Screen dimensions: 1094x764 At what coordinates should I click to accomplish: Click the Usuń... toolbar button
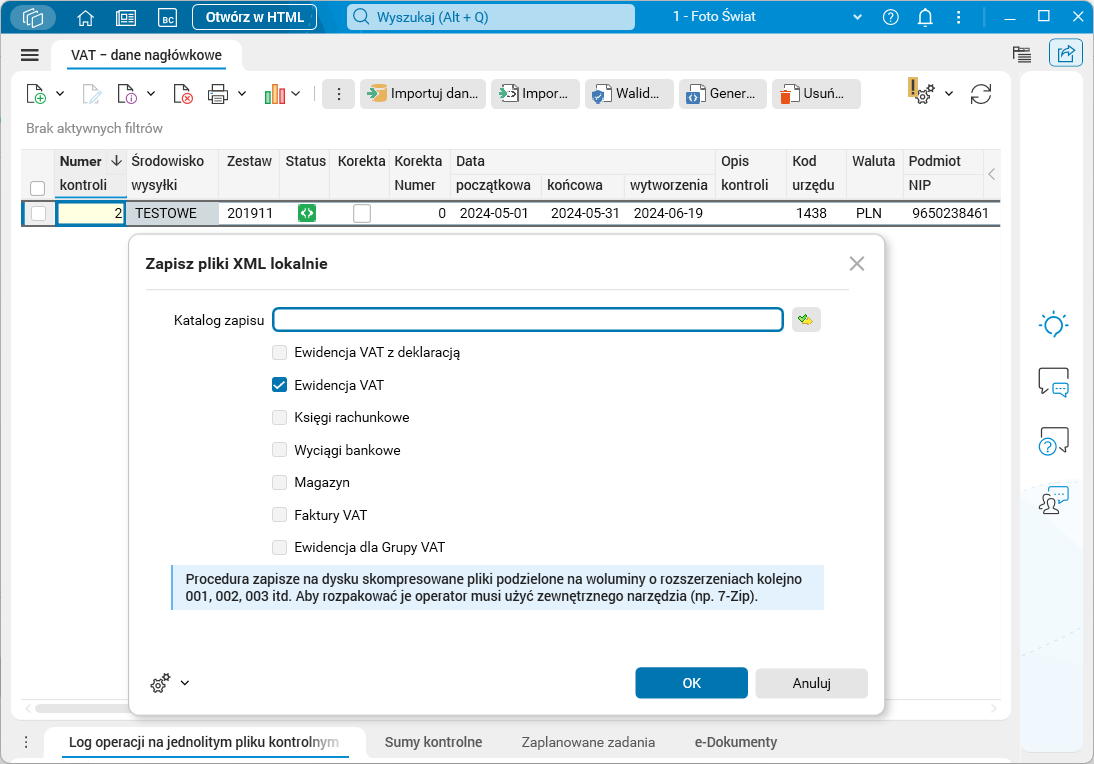pos(816,93)
